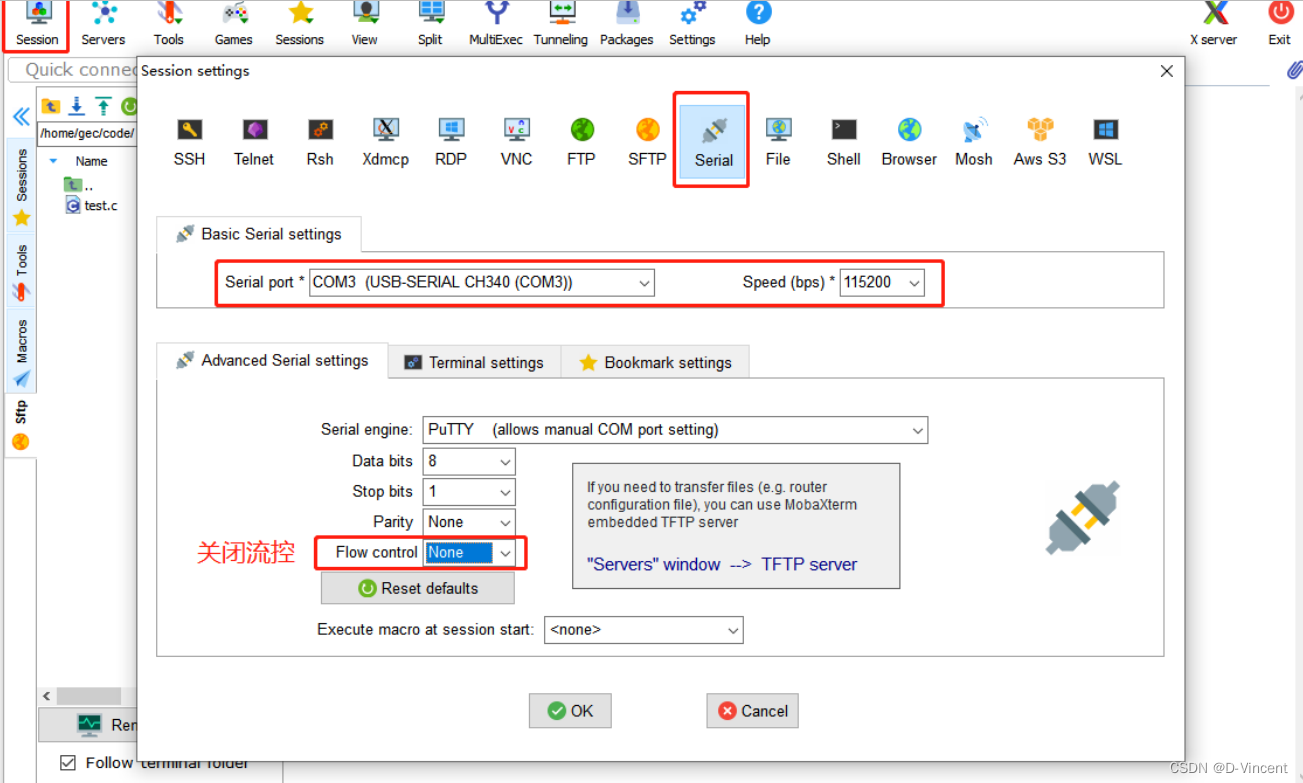Click the upload arrow in SFTP toolbar
This screenshot has width=1303, height=783.
click(x=103, y=106)
